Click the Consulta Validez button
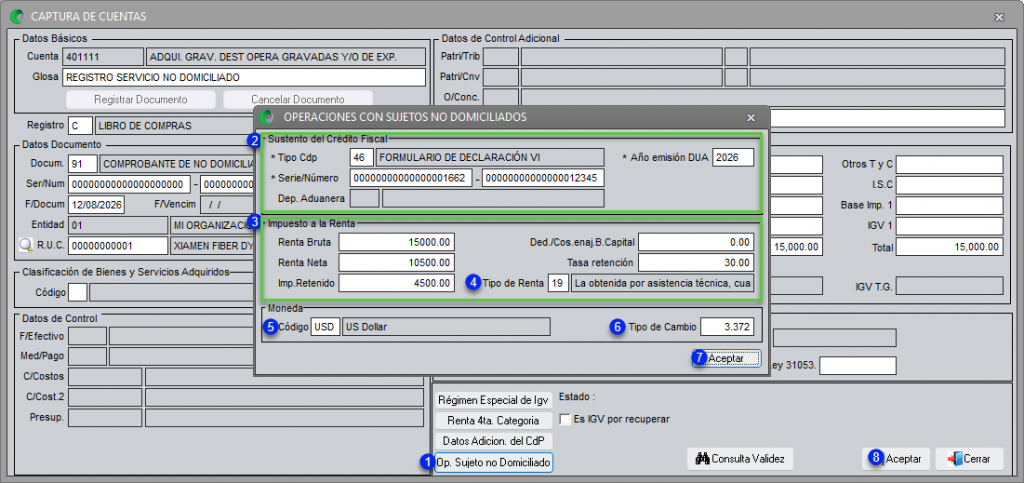This screenshot has height=483, width=1024. click(x=740, y=459)
